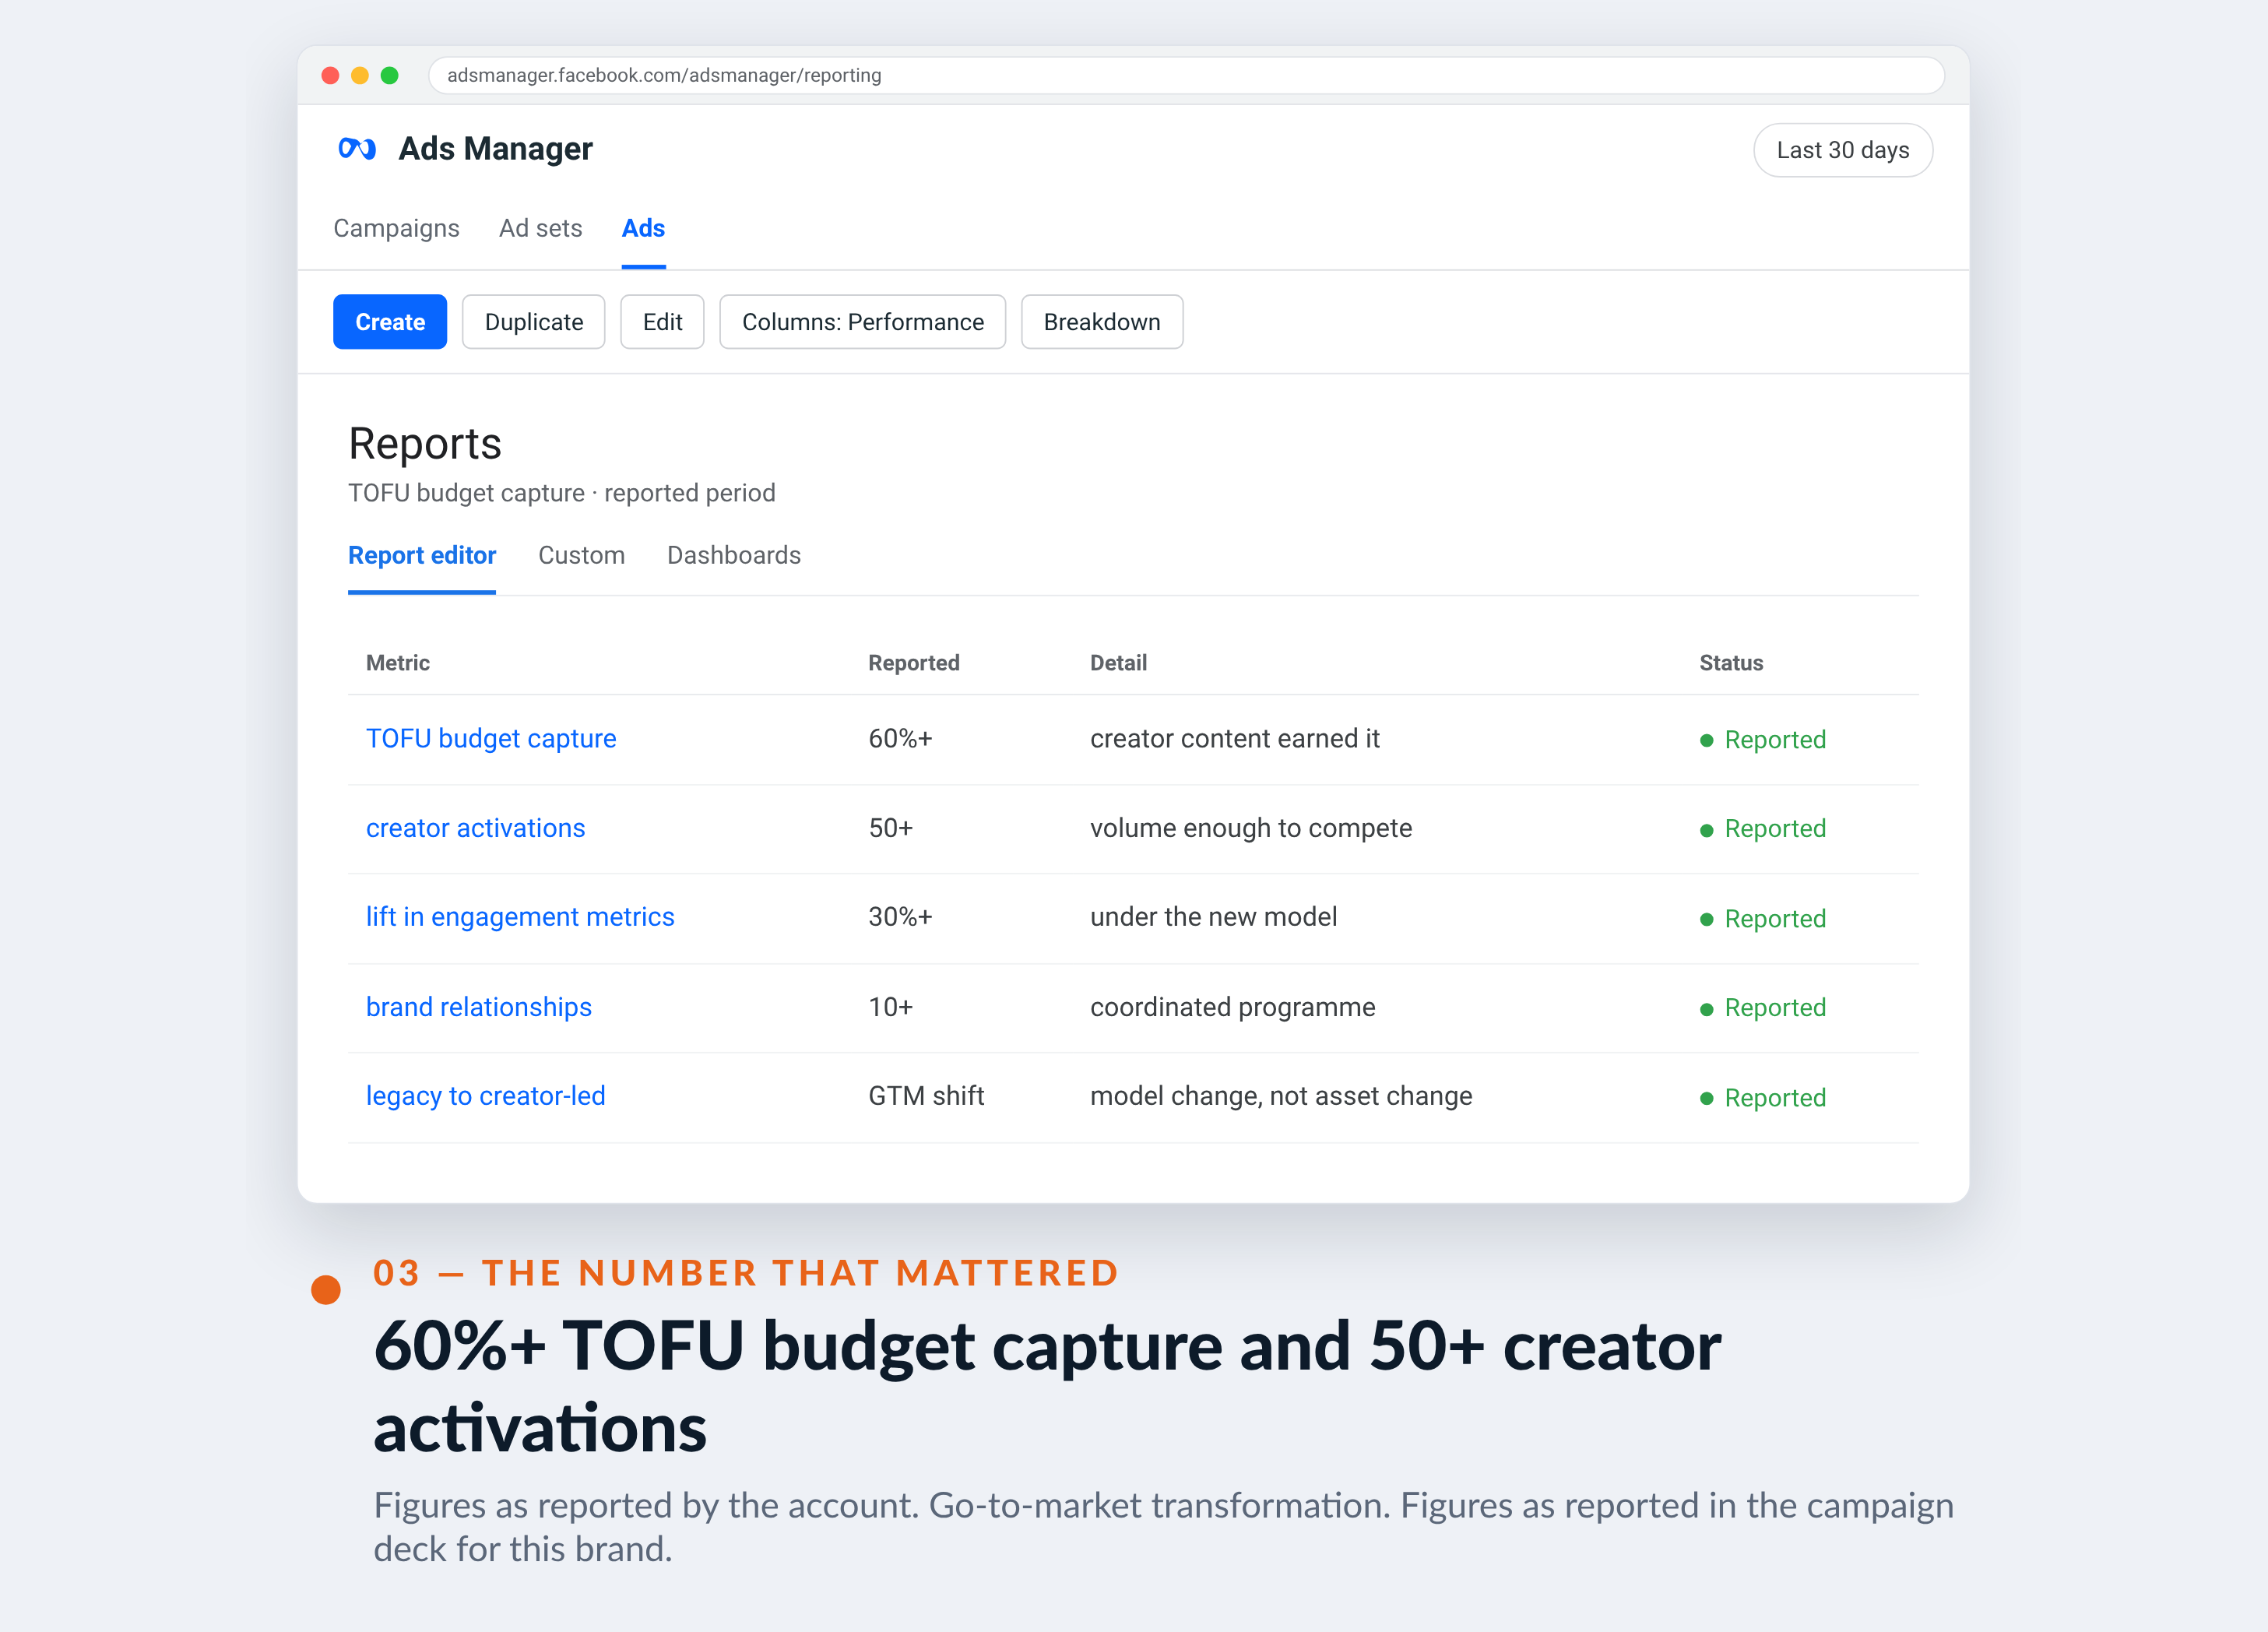Click the Duplicate button

tap(534, 322)
